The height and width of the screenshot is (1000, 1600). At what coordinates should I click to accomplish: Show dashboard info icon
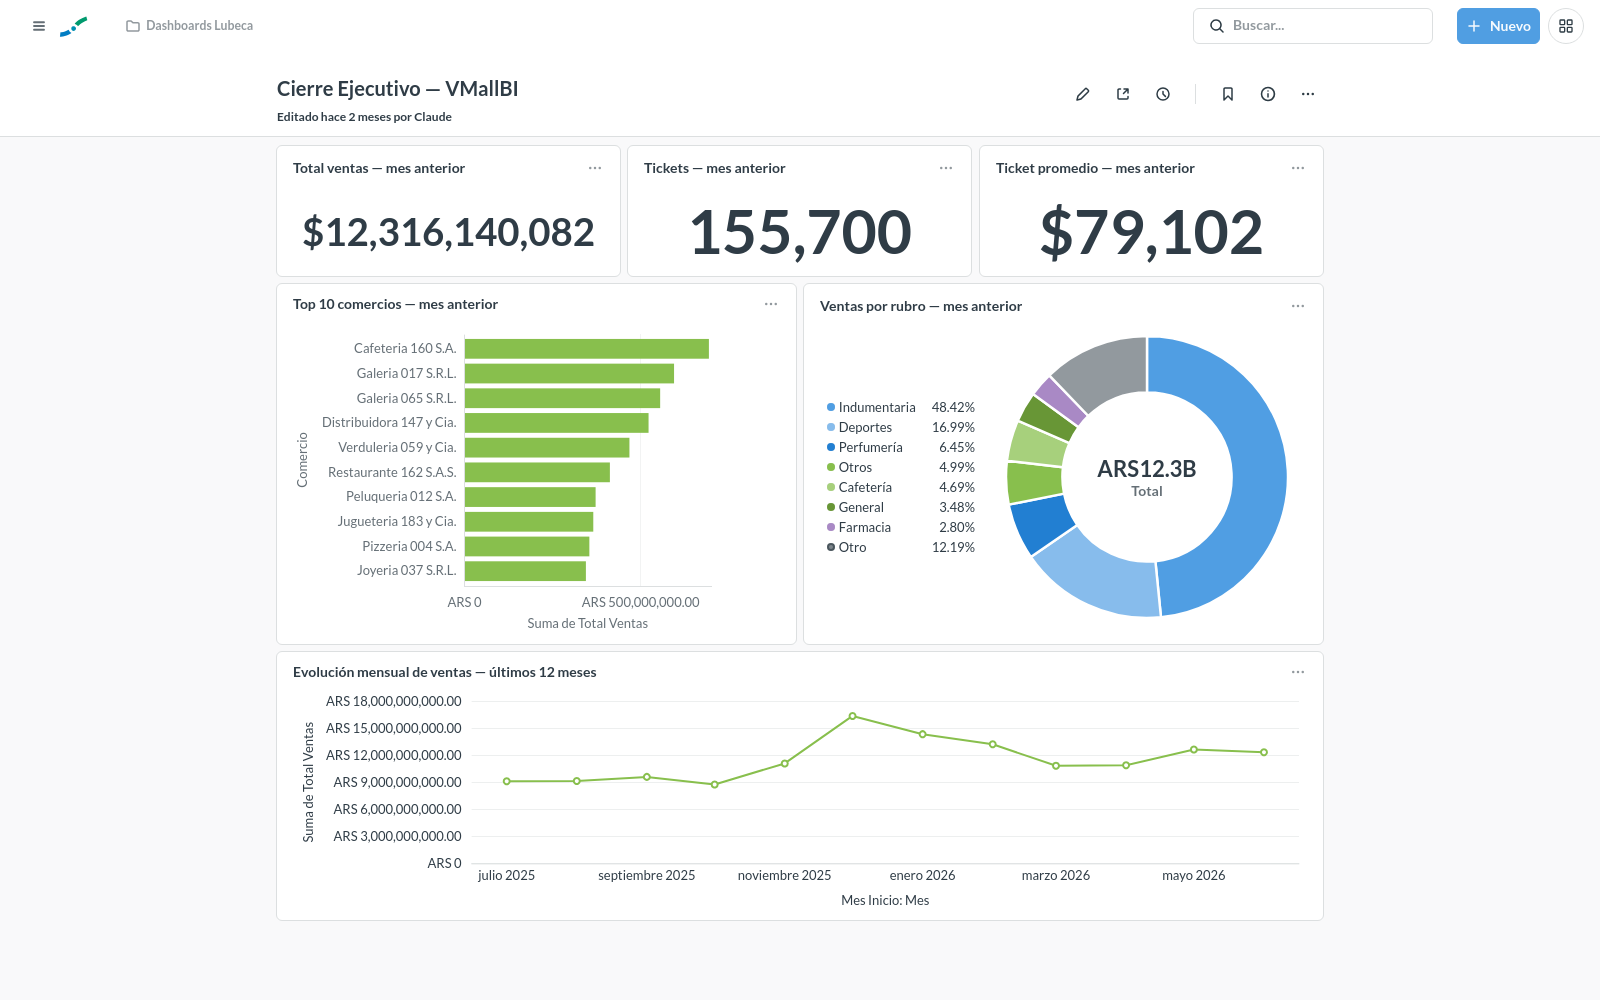(x=1268, y=94)
